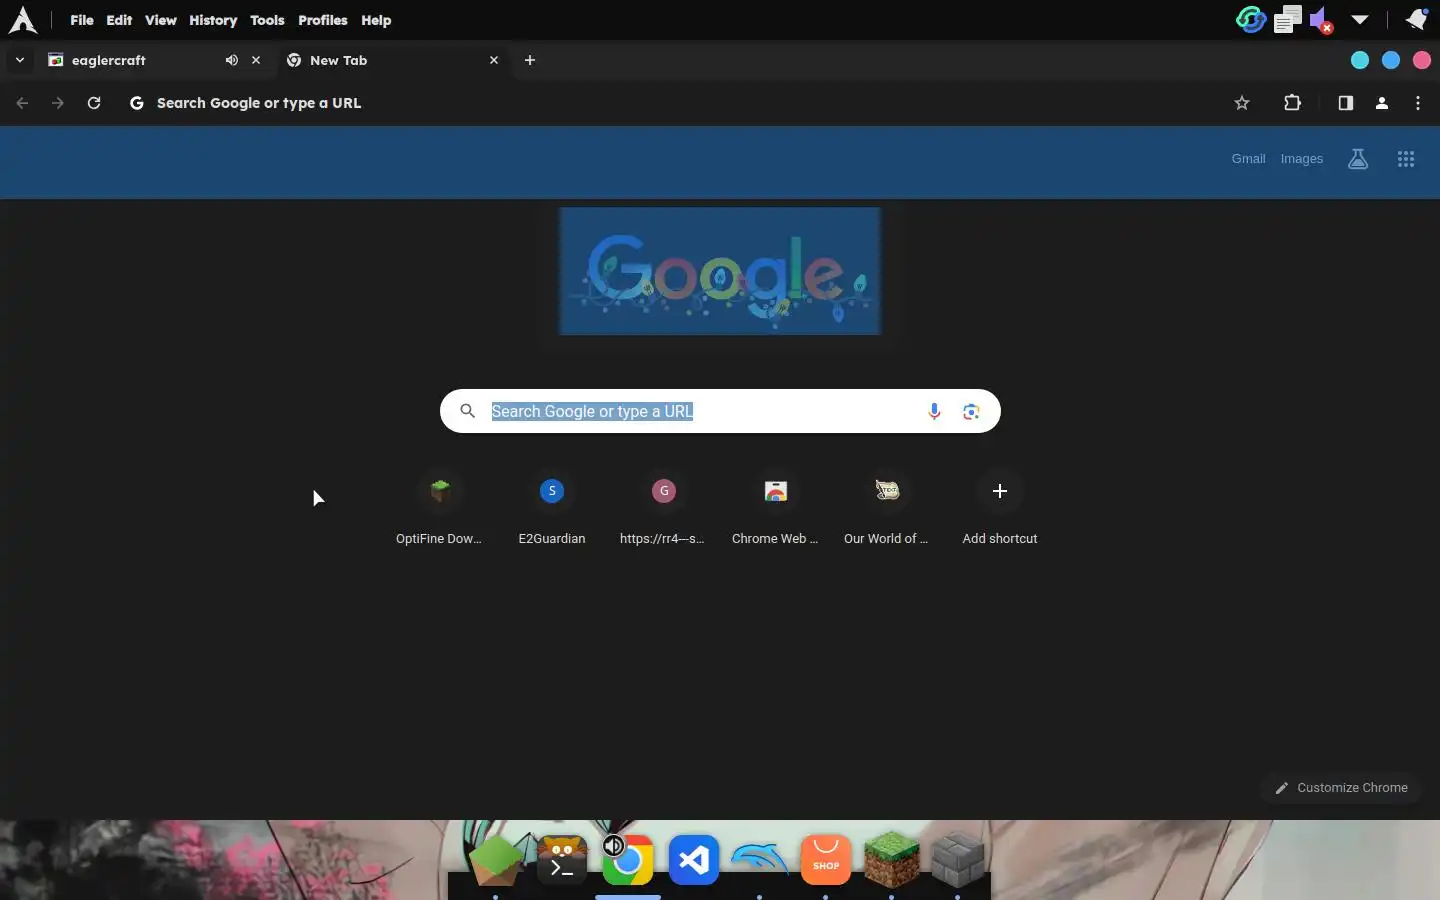
Task: Launch the Dolphin emulator from the dock
Action: [x=760, y=860]
